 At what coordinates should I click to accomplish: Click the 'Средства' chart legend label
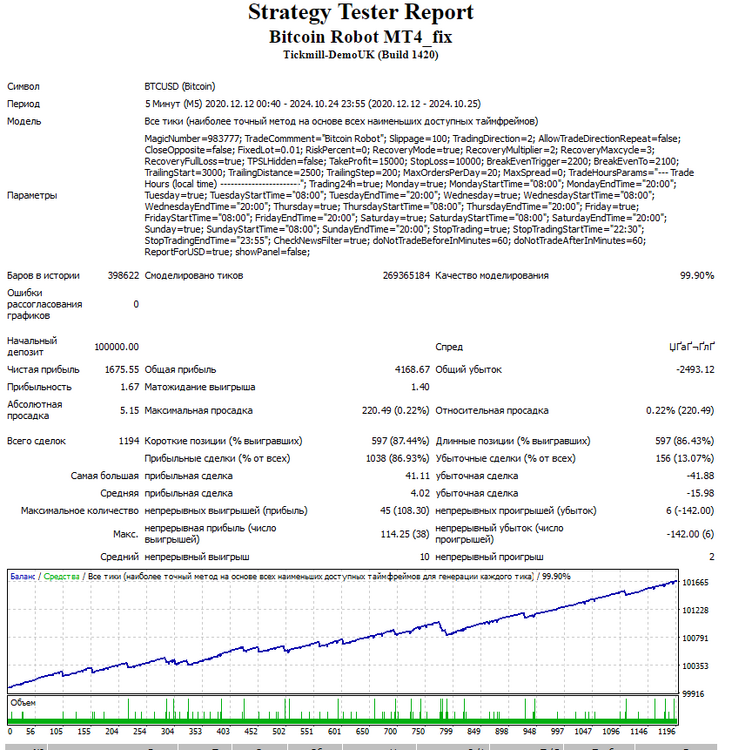pyautogui.click(x=61, y=576)
